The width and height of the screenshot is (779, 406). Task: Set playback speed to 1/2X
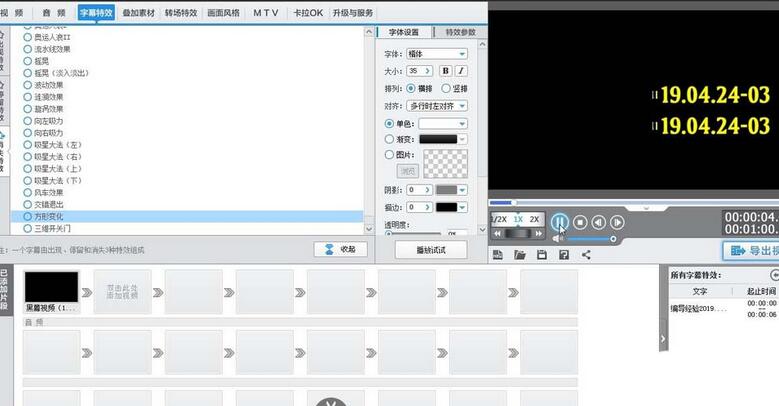click(x=499, y=219)
